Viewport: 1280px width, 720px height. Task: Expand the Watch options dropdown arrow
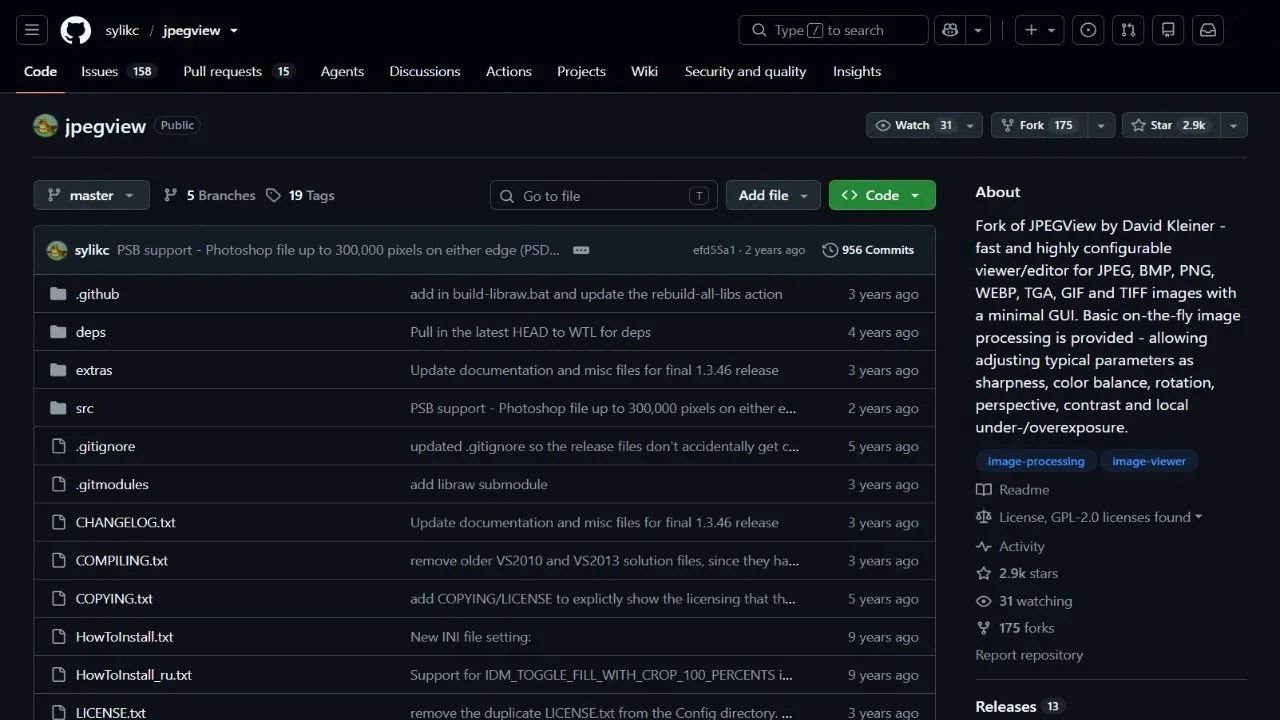coord(971,125)
